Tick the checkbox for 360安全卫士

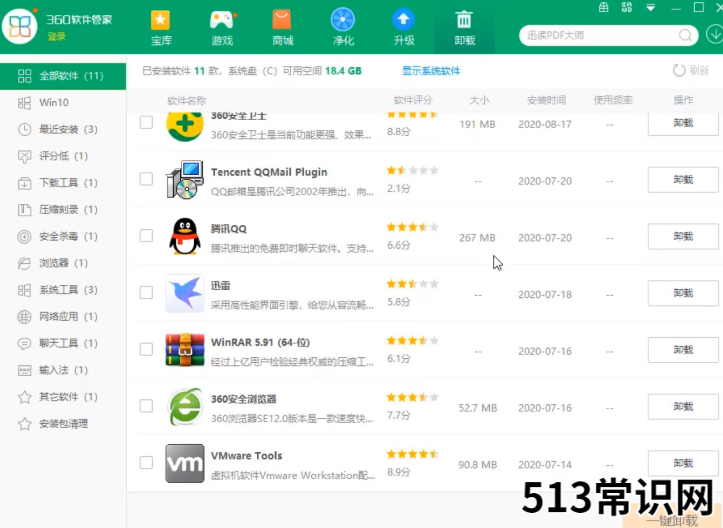[146, 122]
